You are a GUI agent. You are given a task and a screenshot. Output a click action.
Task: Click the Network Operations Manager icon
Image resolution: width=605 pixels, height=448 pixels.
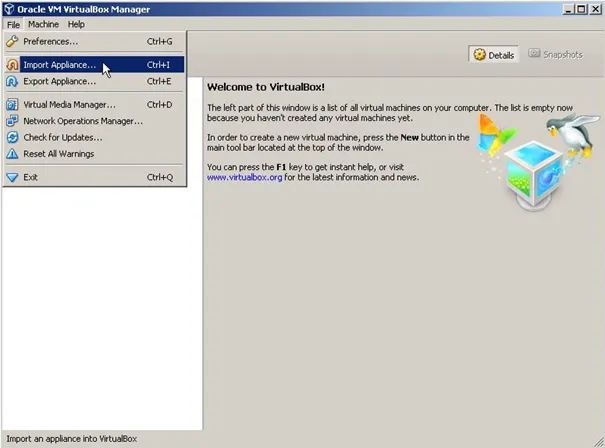pos(12,121)
